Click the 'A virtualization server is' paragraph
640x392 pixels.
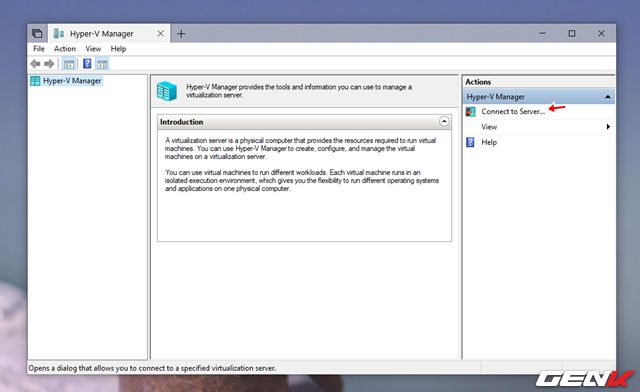(300, 148)
